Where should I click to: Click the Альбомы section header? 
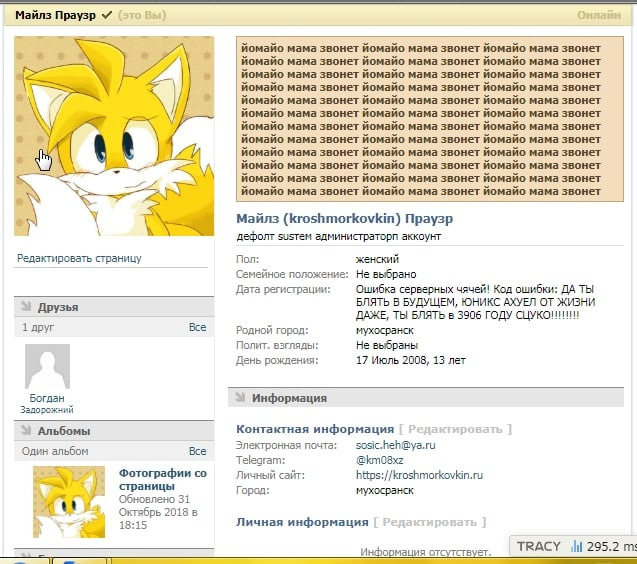(114, 431)
